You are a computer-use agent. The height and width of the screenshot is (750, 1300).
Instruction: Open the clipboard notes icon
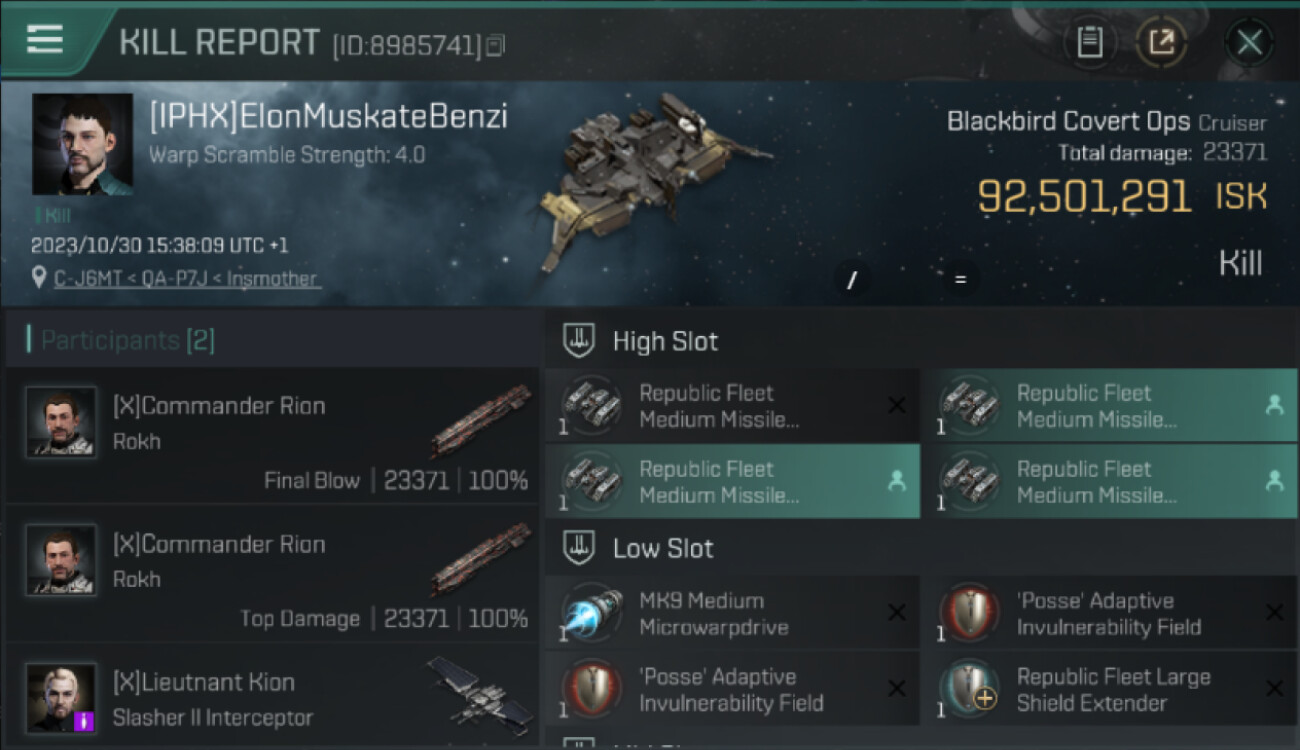pyautogui.click(x=1089, y=42)
